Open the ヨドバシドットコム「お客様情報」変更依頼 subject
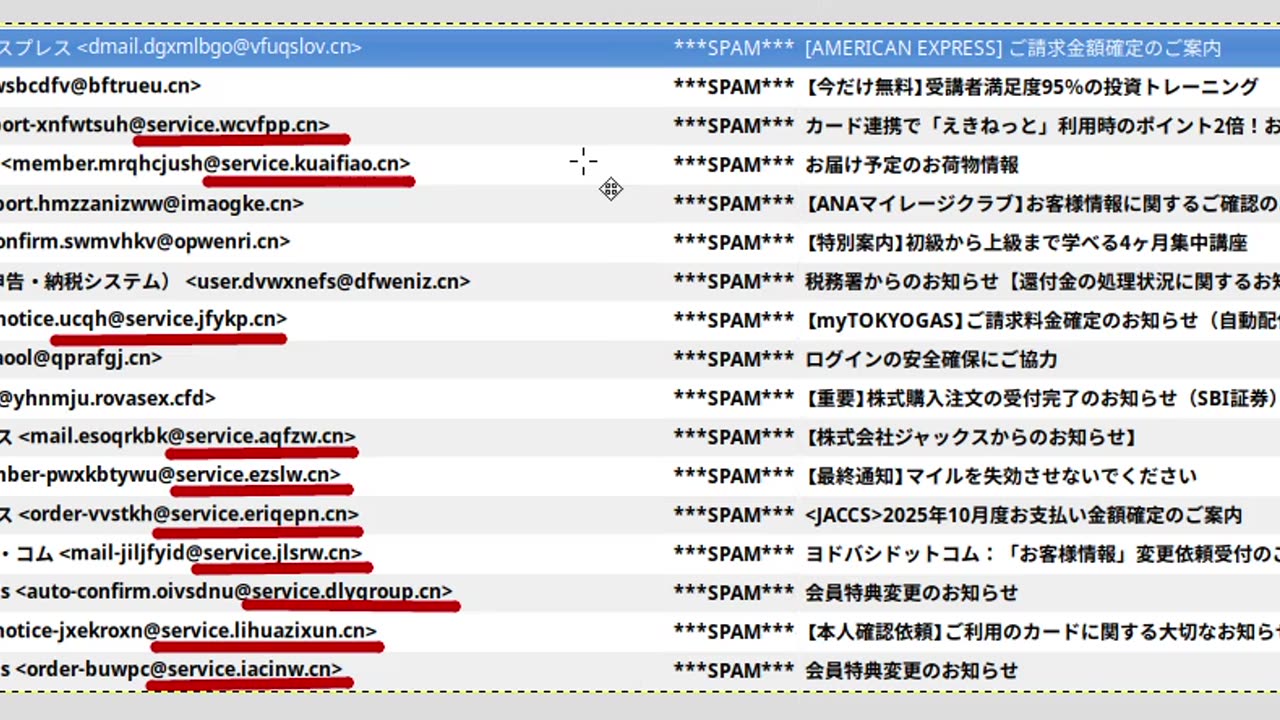Viewport: 1280px width, 720px height. point(1042,554)
